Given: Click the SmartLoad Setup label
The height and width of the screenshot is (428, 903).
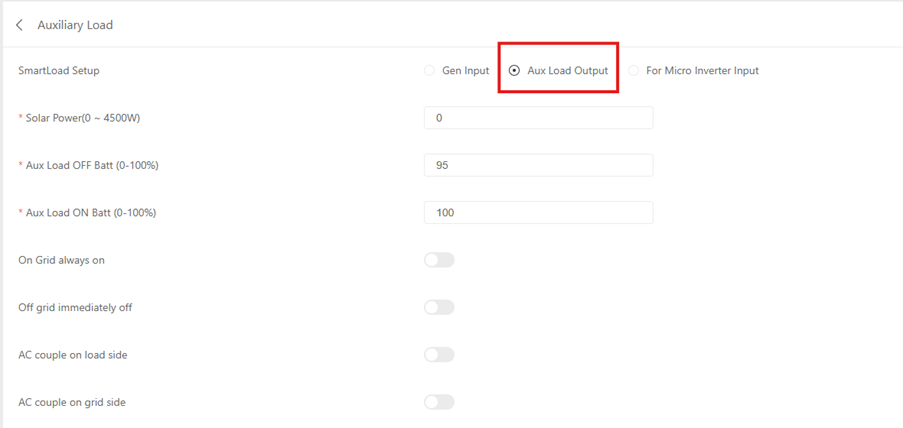Looking at the screenshot, I should [59, 71].
